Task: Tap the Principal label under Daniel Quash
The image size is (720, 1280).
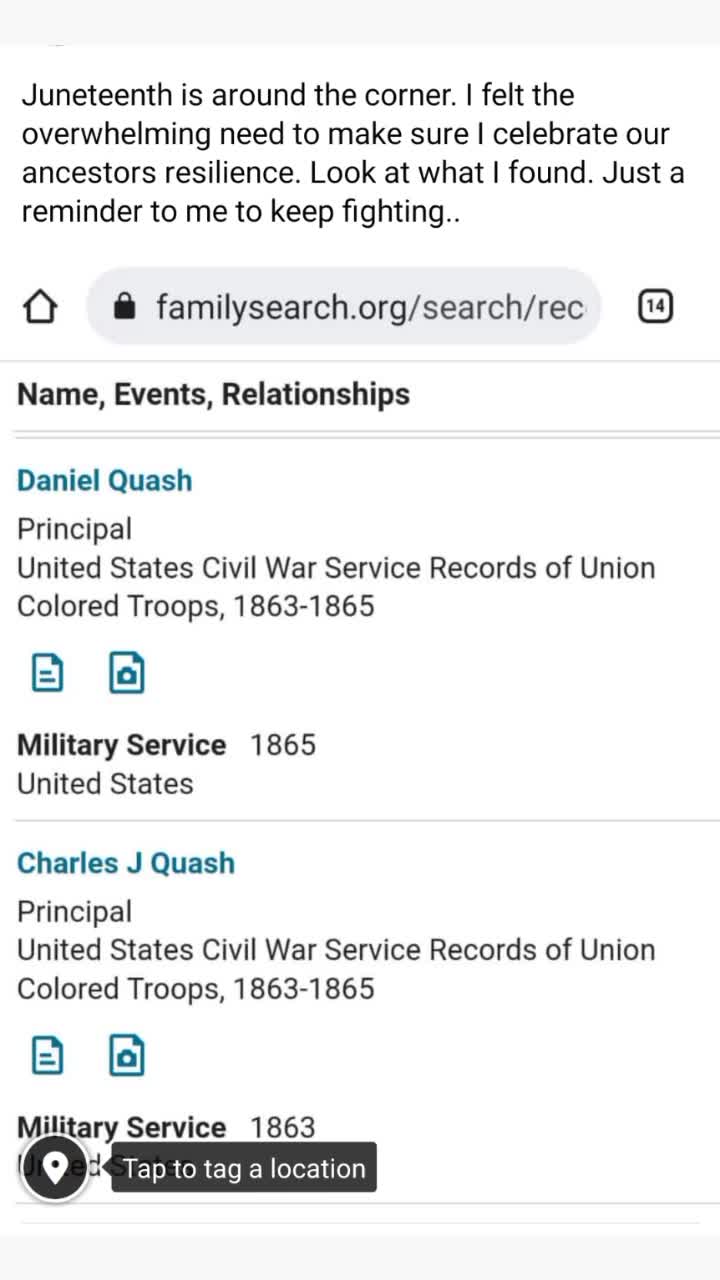Action: click(x=74, y=529)
